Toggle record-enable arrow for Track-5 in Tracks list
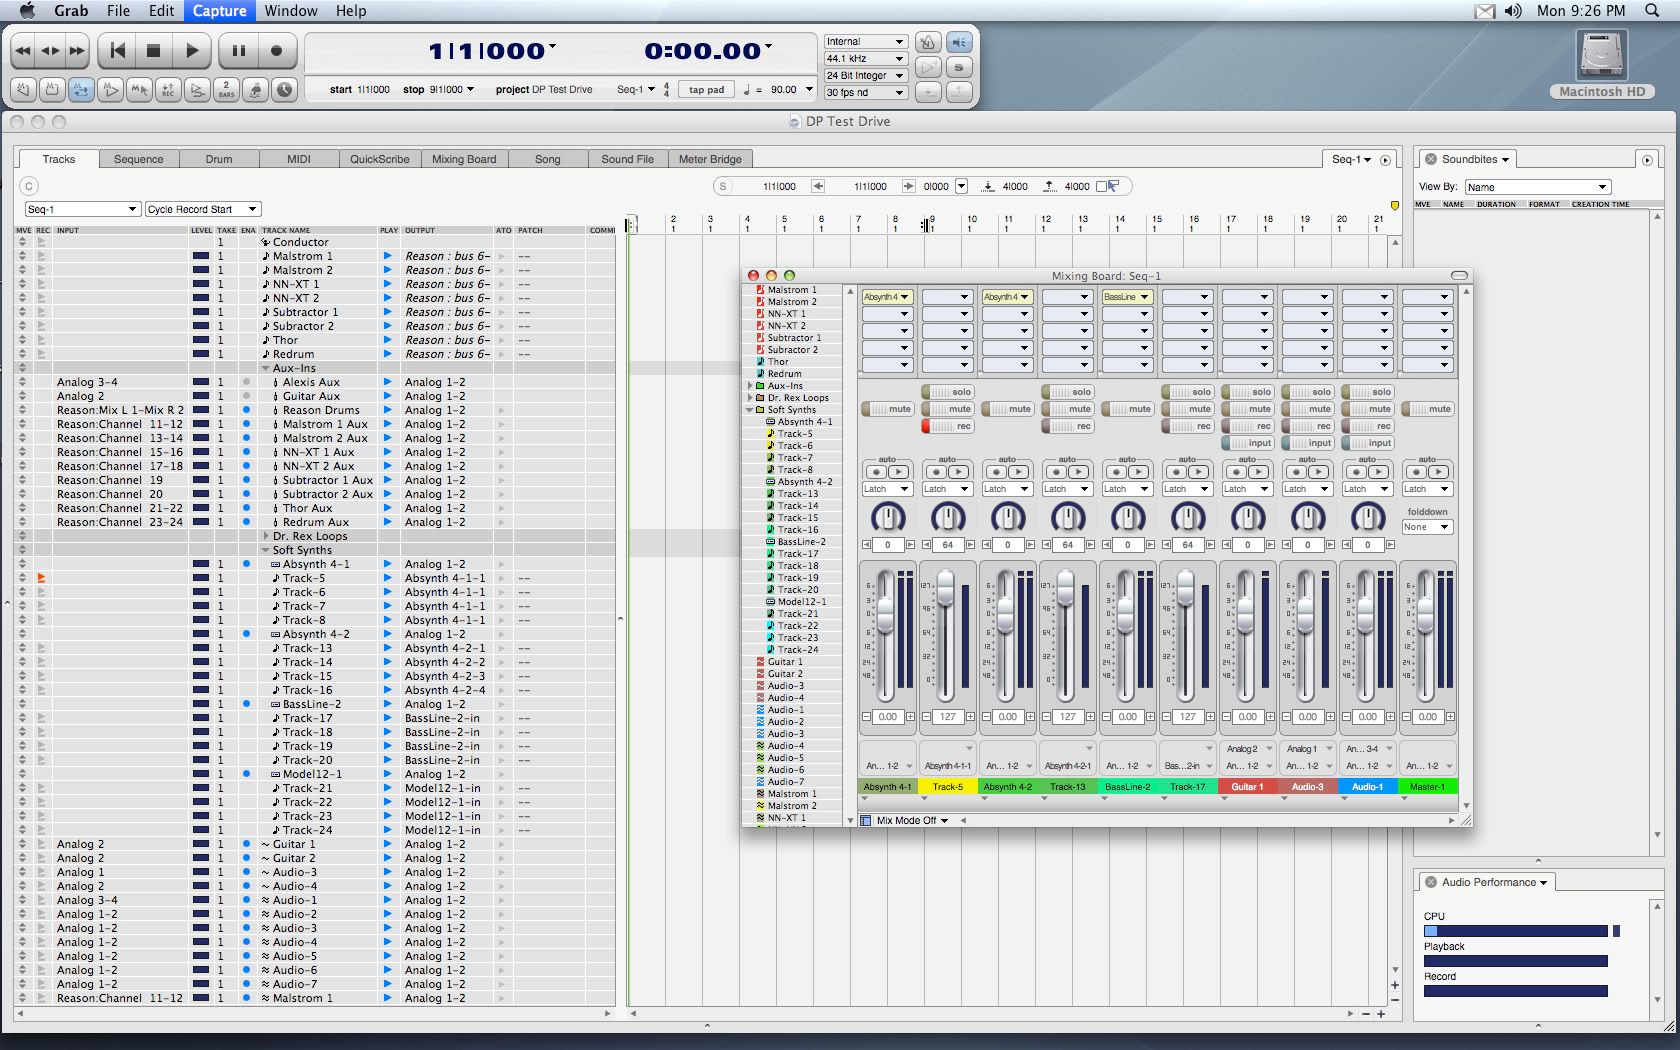1680x1050 pixels. click(x=42, y=578)
